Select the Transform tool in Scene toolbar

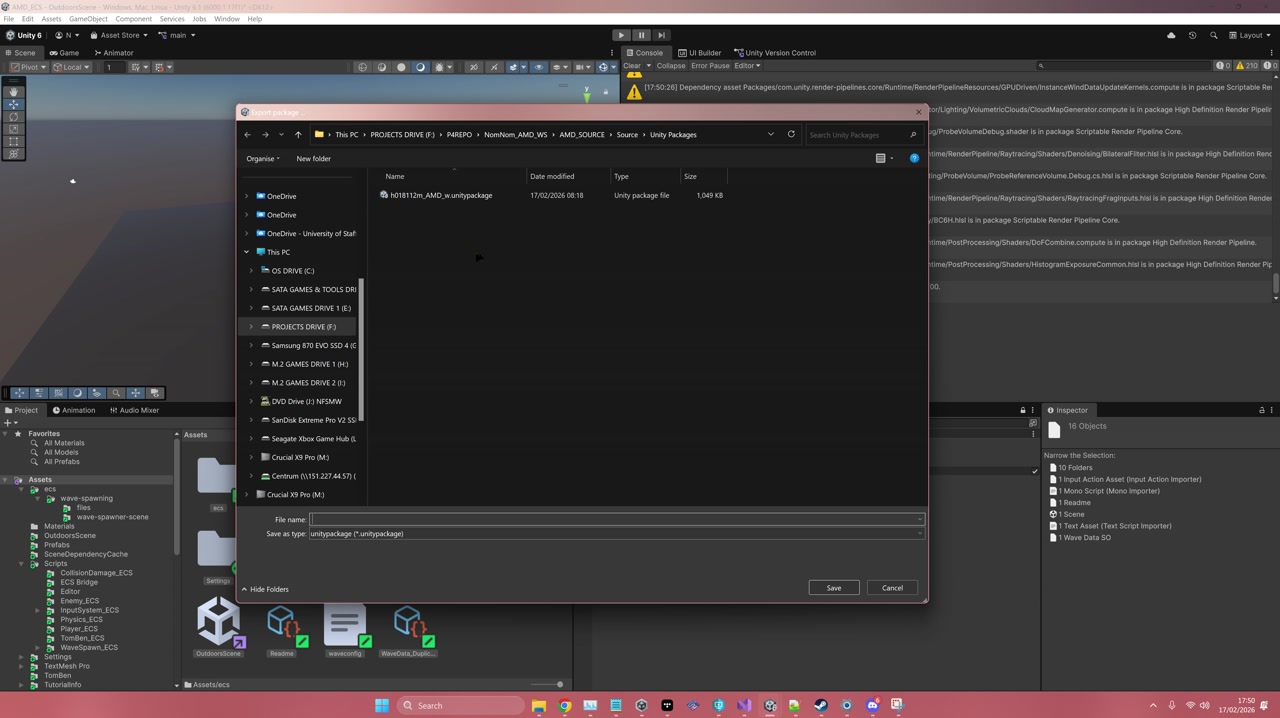[14, 153]
